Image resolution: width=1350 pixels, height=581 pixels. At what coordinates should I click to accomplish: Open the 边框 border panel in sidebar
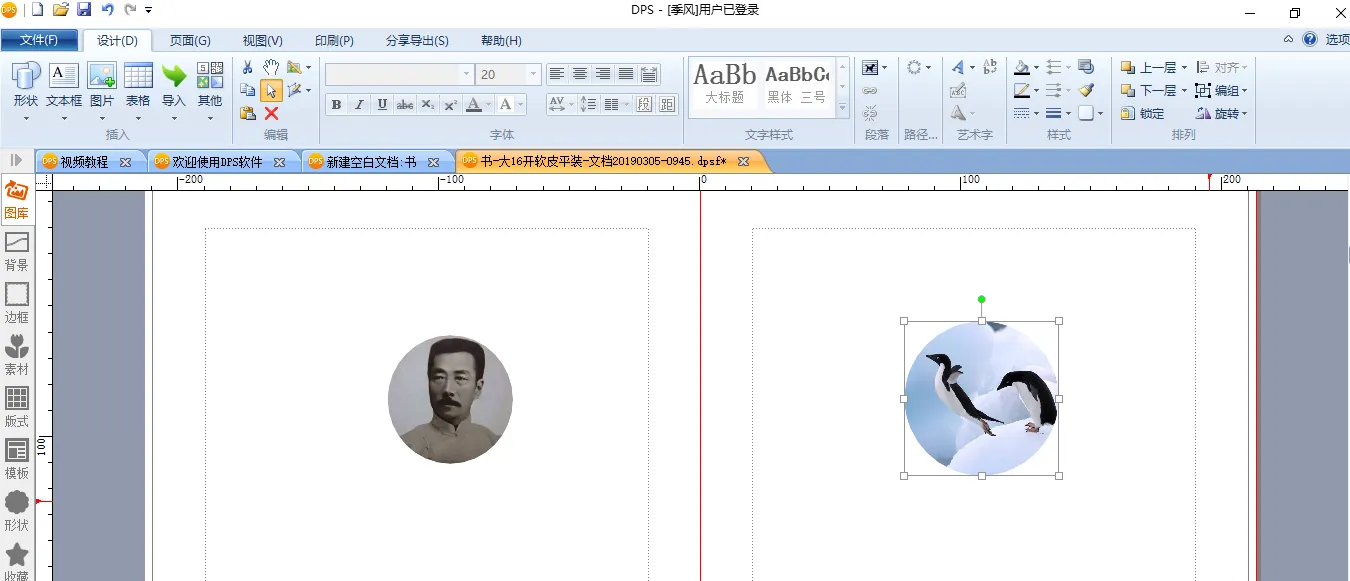[x=17, y=302]
